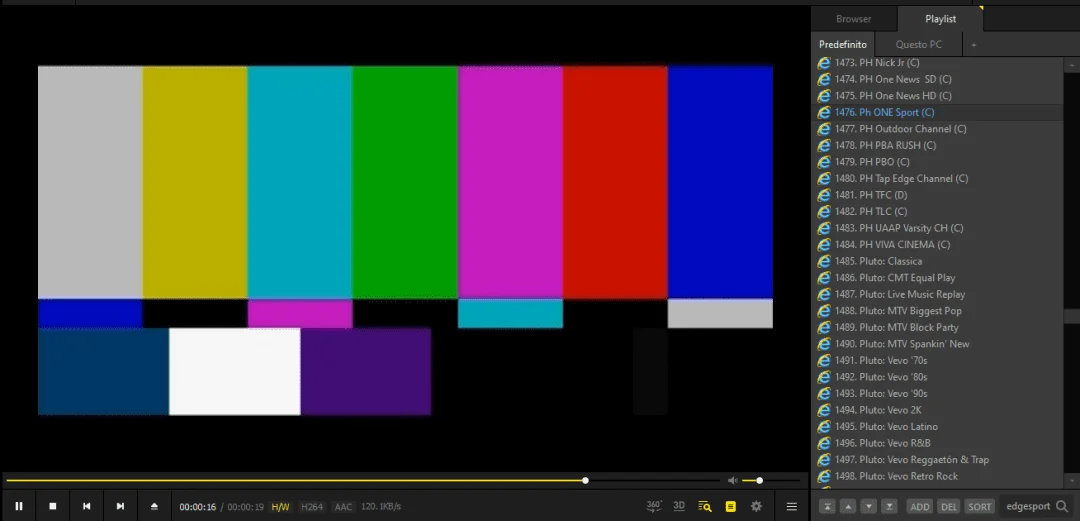
Task: Select 1481. PH TFC (D)
Action: click(937, 195)
